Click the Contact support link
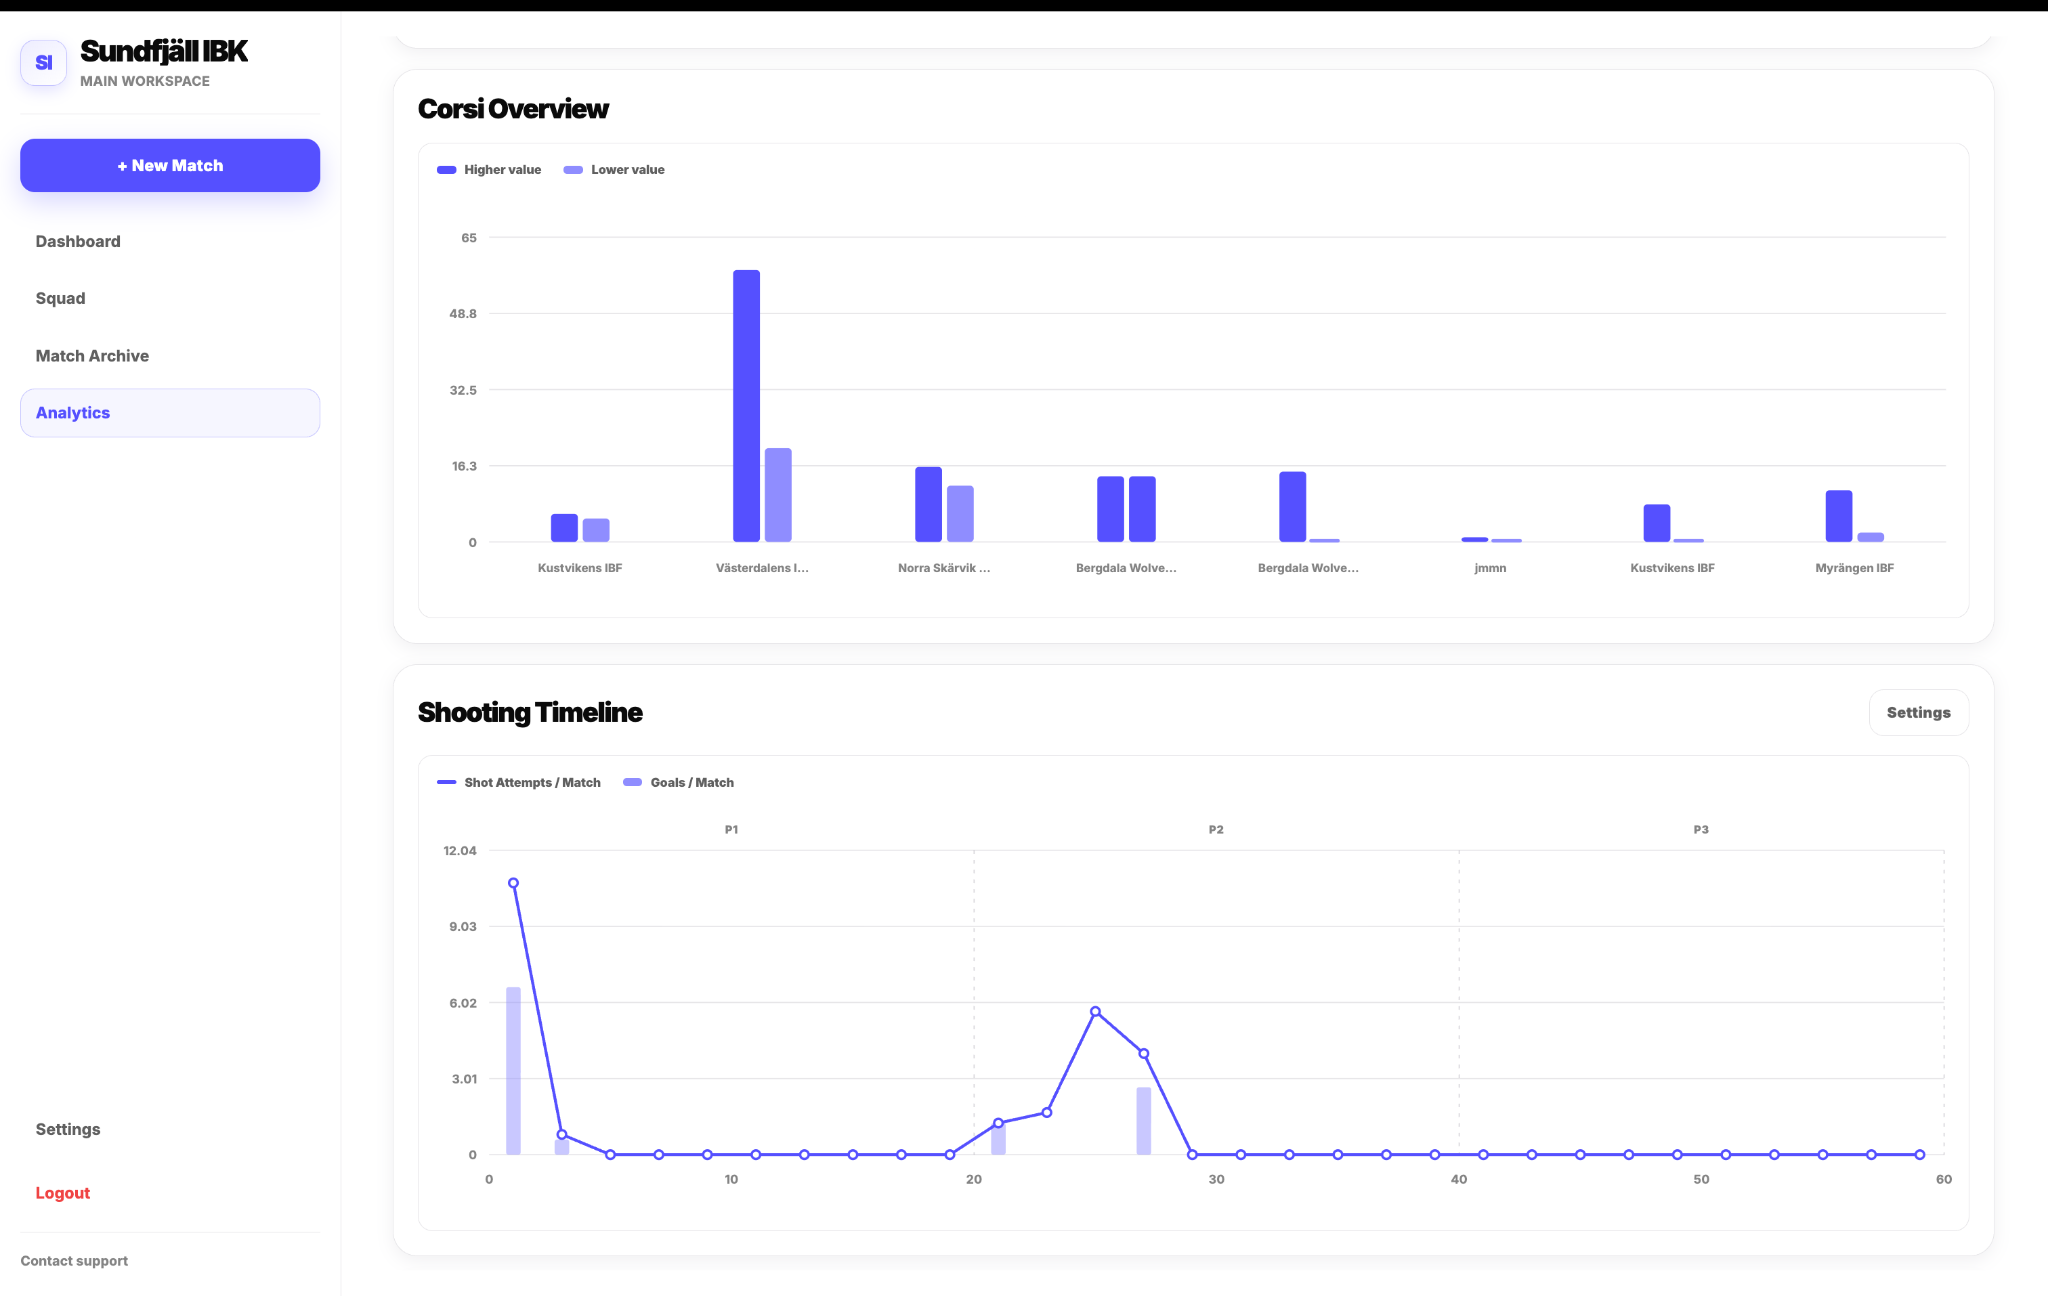The height and width of the screenshot is (1296, 2048). coord(74,1261)
